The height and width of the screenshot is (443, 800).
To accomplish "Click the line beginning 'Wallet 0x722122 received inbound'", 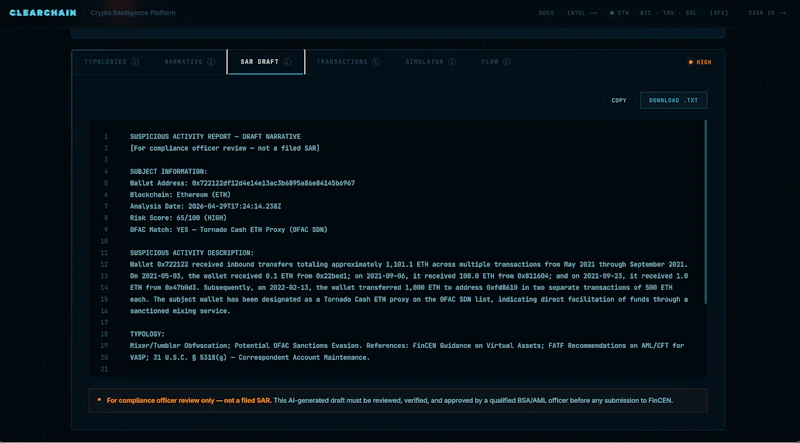I will point(409,264).
